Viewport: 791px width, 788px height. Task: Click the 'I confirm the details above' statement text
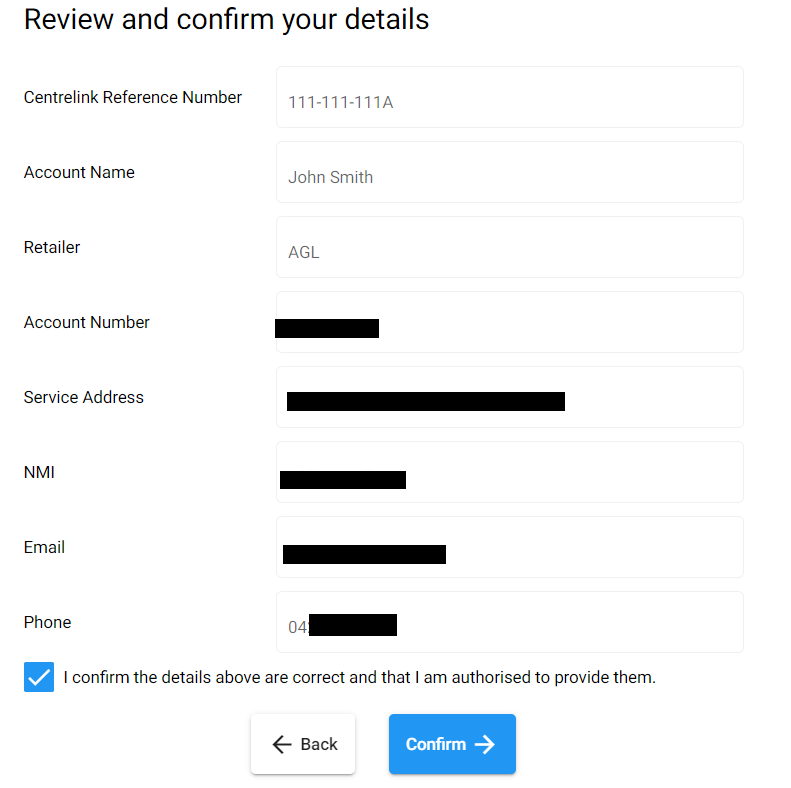359,677
